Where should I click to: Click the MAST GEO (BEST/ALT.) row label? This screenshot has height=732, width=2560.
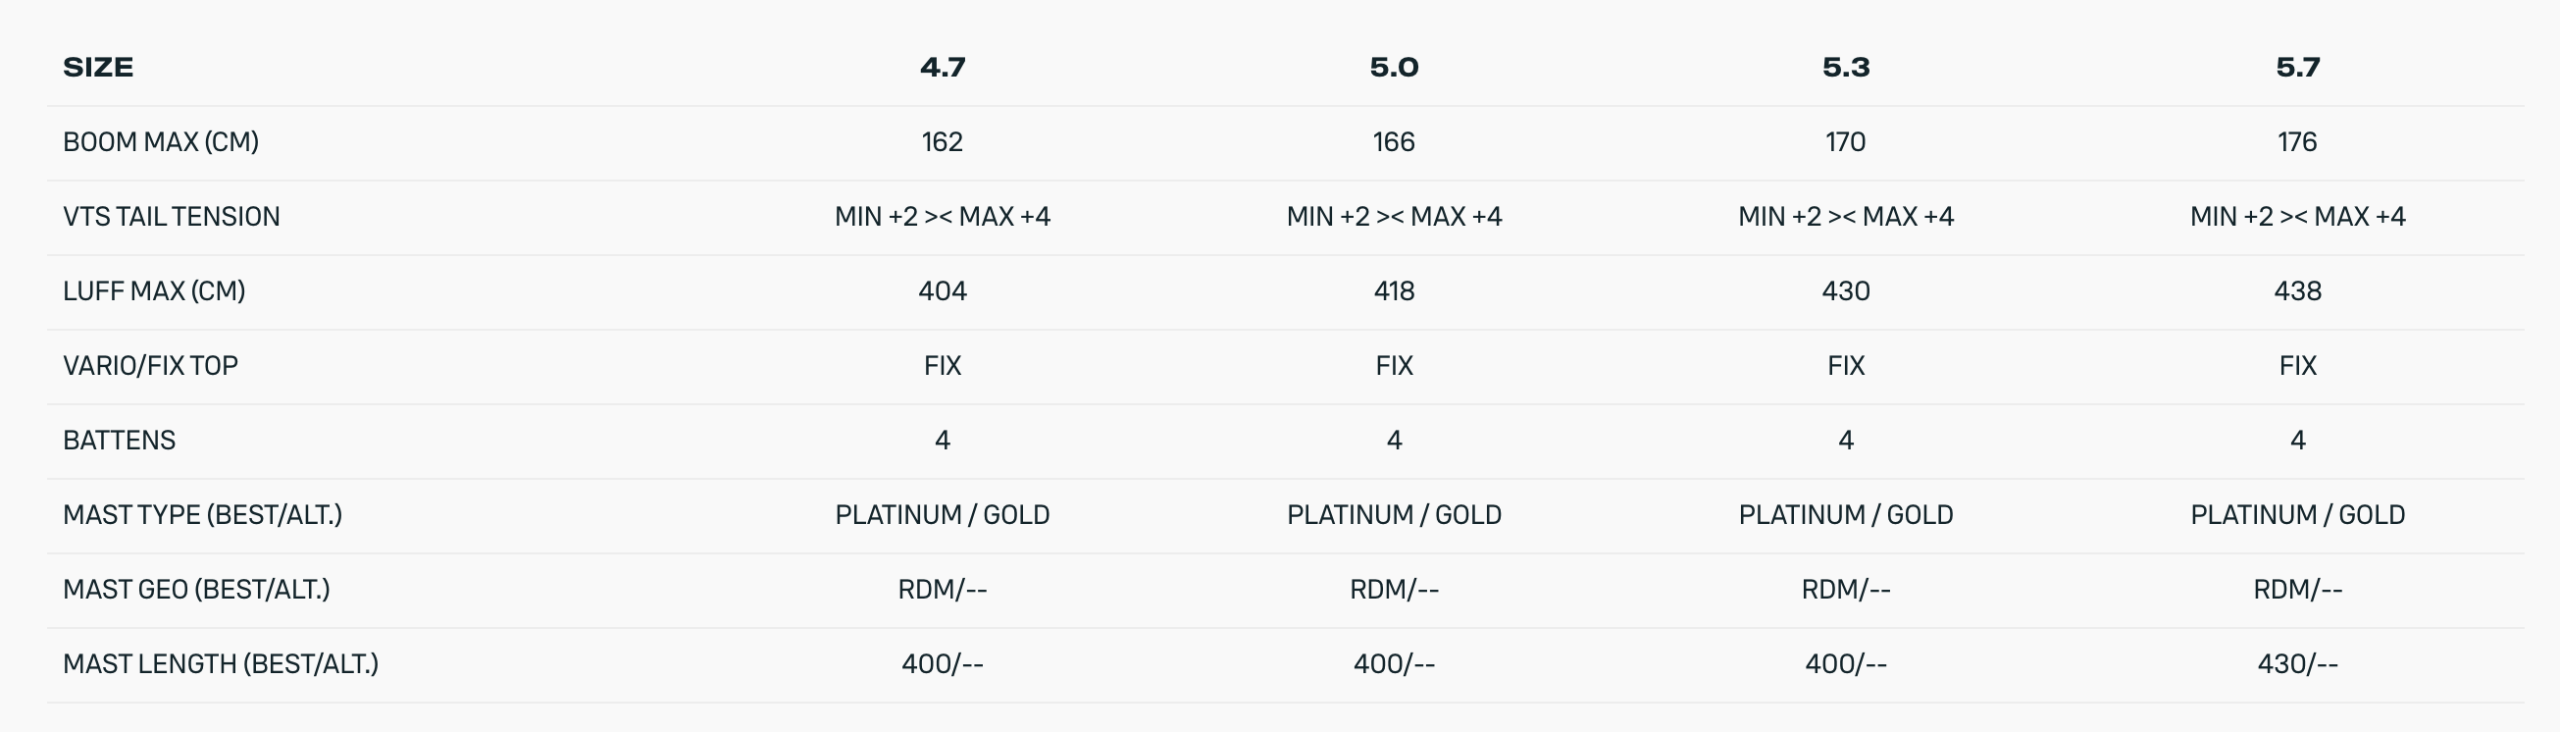[196, 589]
